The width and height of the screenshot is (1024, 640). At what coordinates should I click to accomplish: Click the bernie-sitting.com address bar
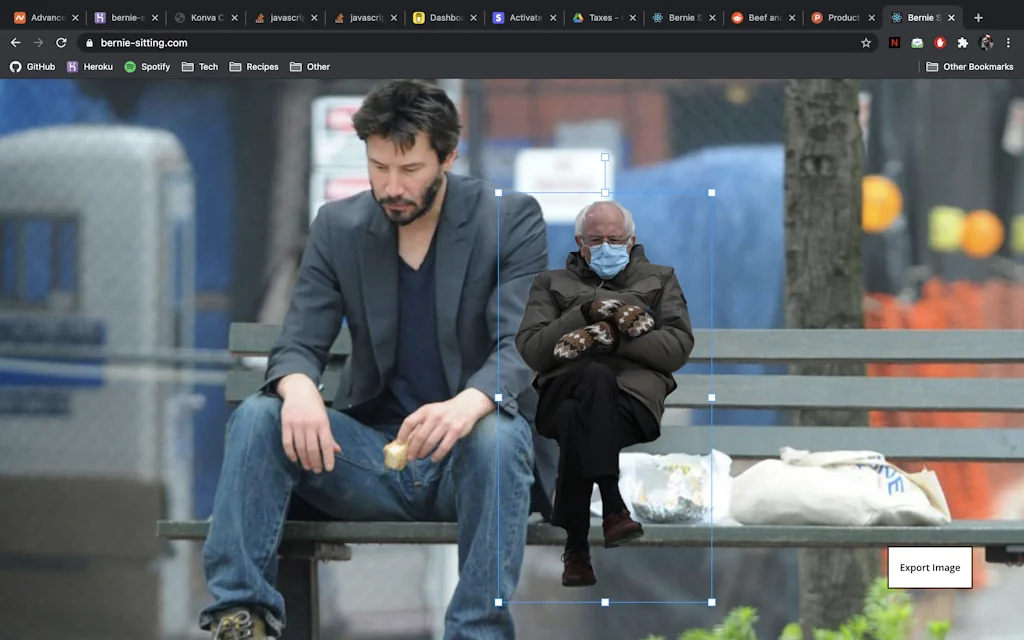pos(160,43)
